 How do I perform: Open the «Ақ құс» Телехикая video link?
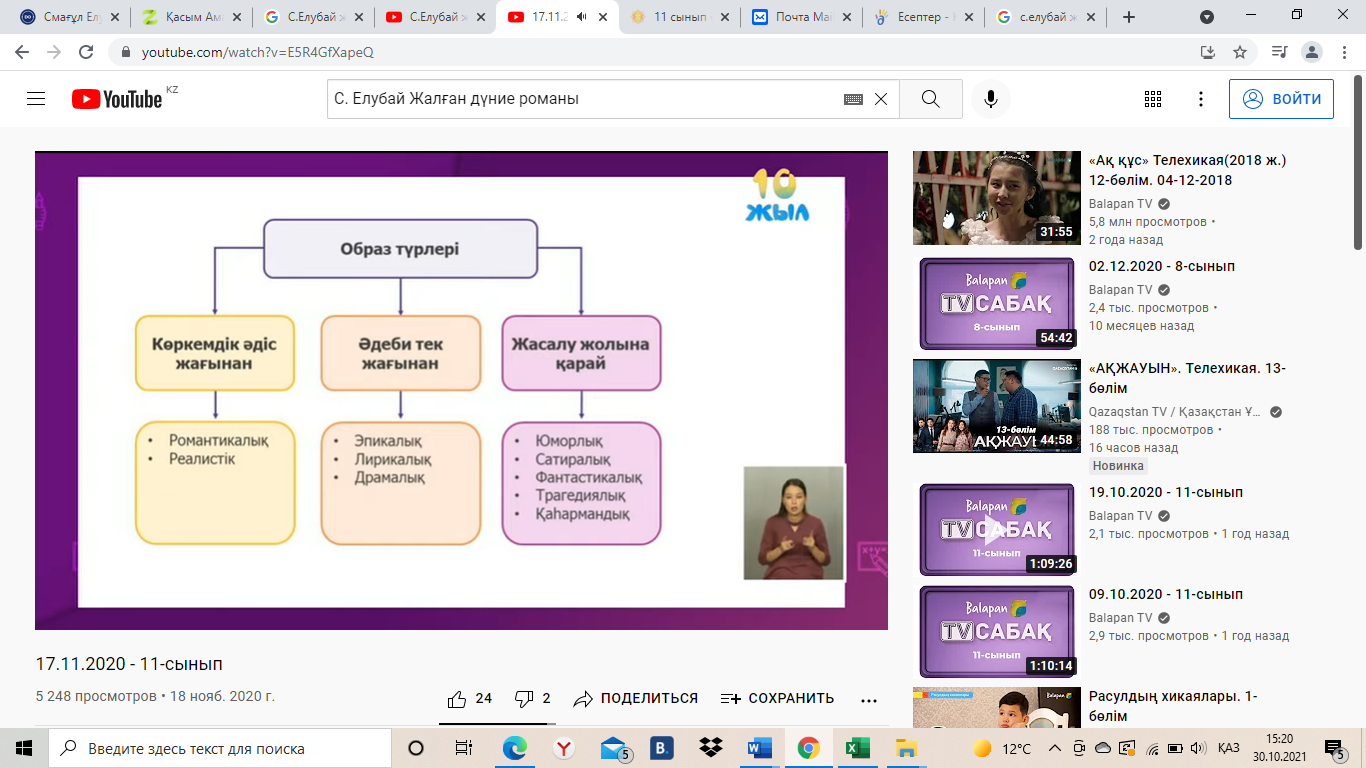click(1187, 170)
